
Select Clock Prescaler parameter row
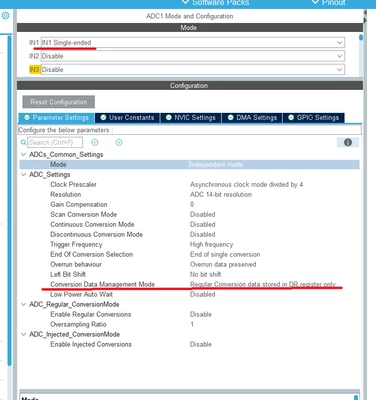(189, 185)
